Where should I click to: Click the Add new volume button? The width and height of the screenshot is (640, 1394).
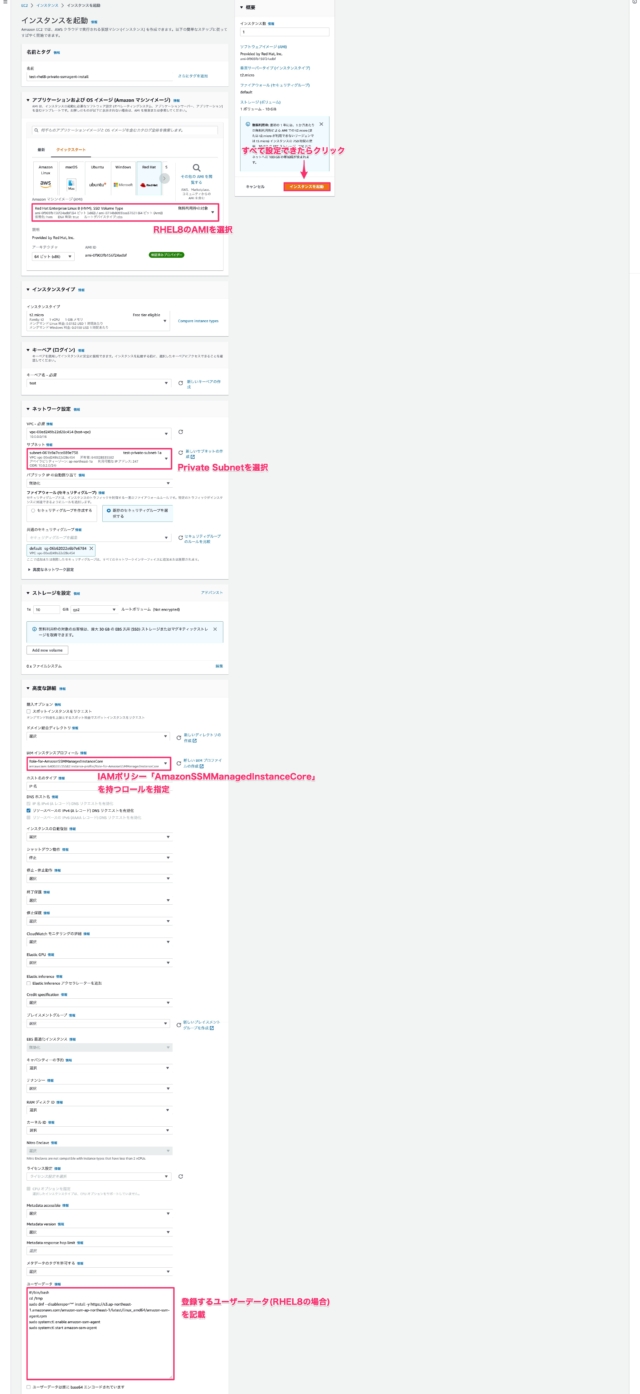tap(48, 649)
